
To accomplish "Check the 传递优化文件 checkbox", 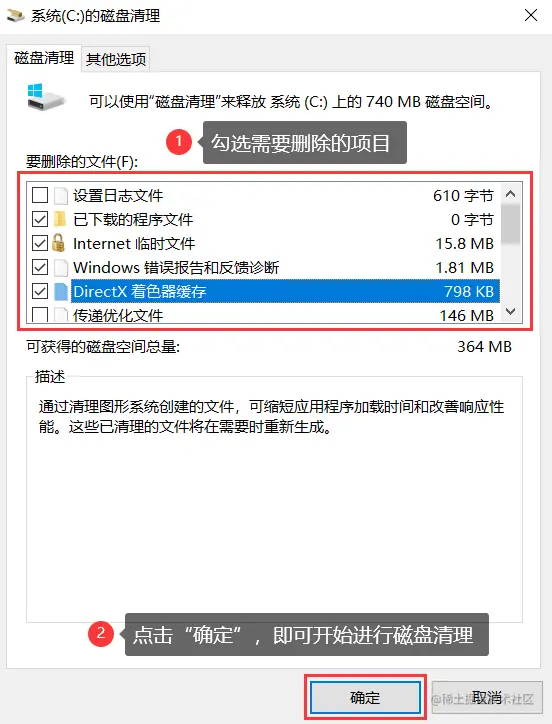I will (x=40, y=315).
